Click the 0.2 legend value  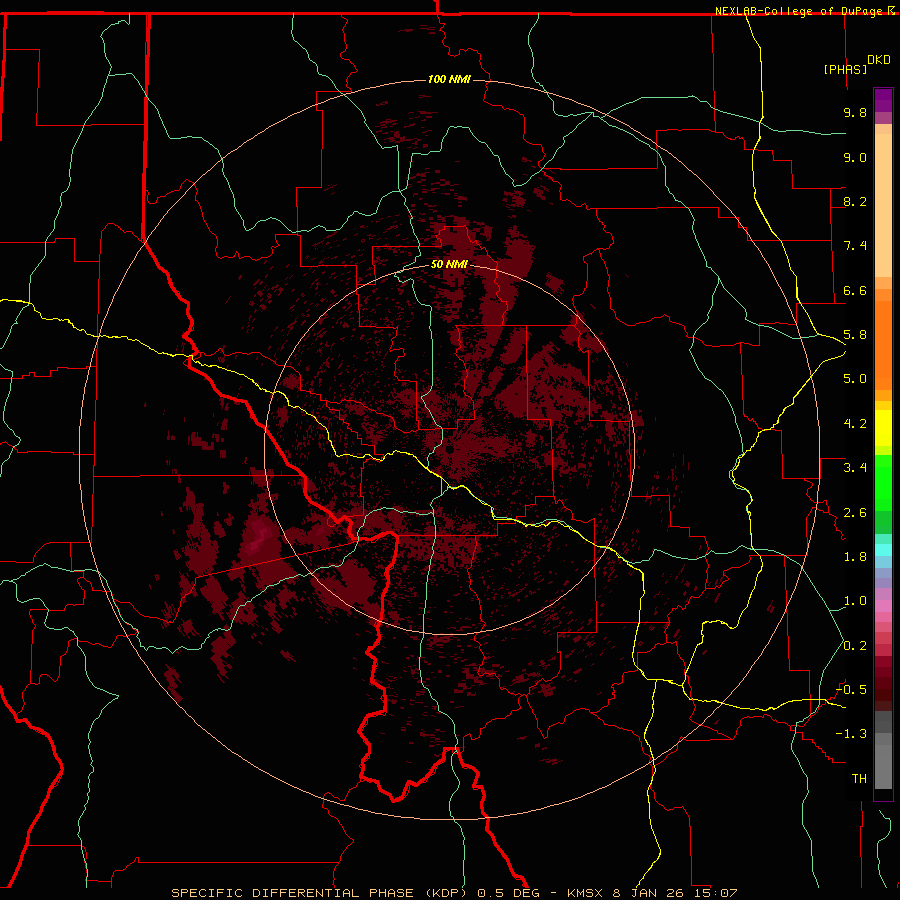(855, 646)
